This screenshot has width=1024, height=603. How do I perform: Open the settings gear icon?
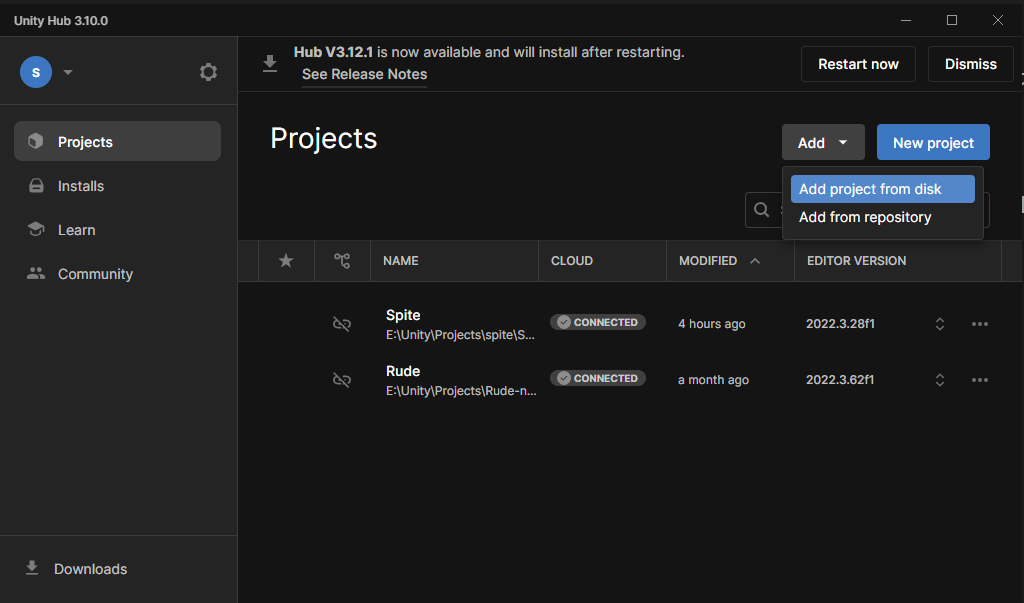point(208,72)
